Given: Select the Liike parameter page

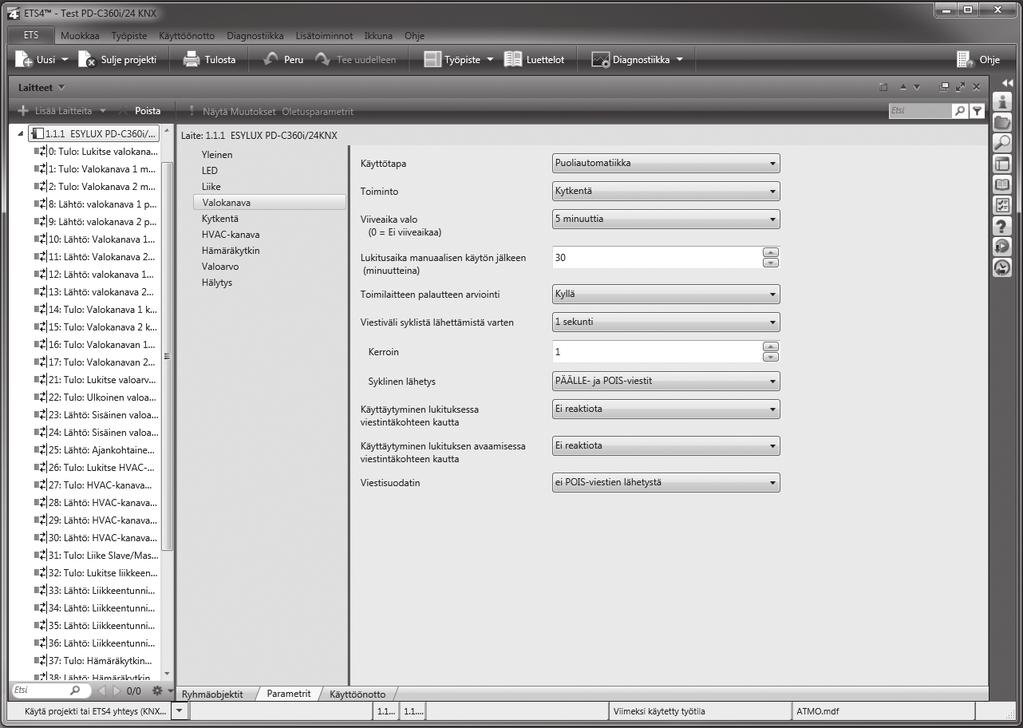Looking at the screenshot, I should (211, 187).
